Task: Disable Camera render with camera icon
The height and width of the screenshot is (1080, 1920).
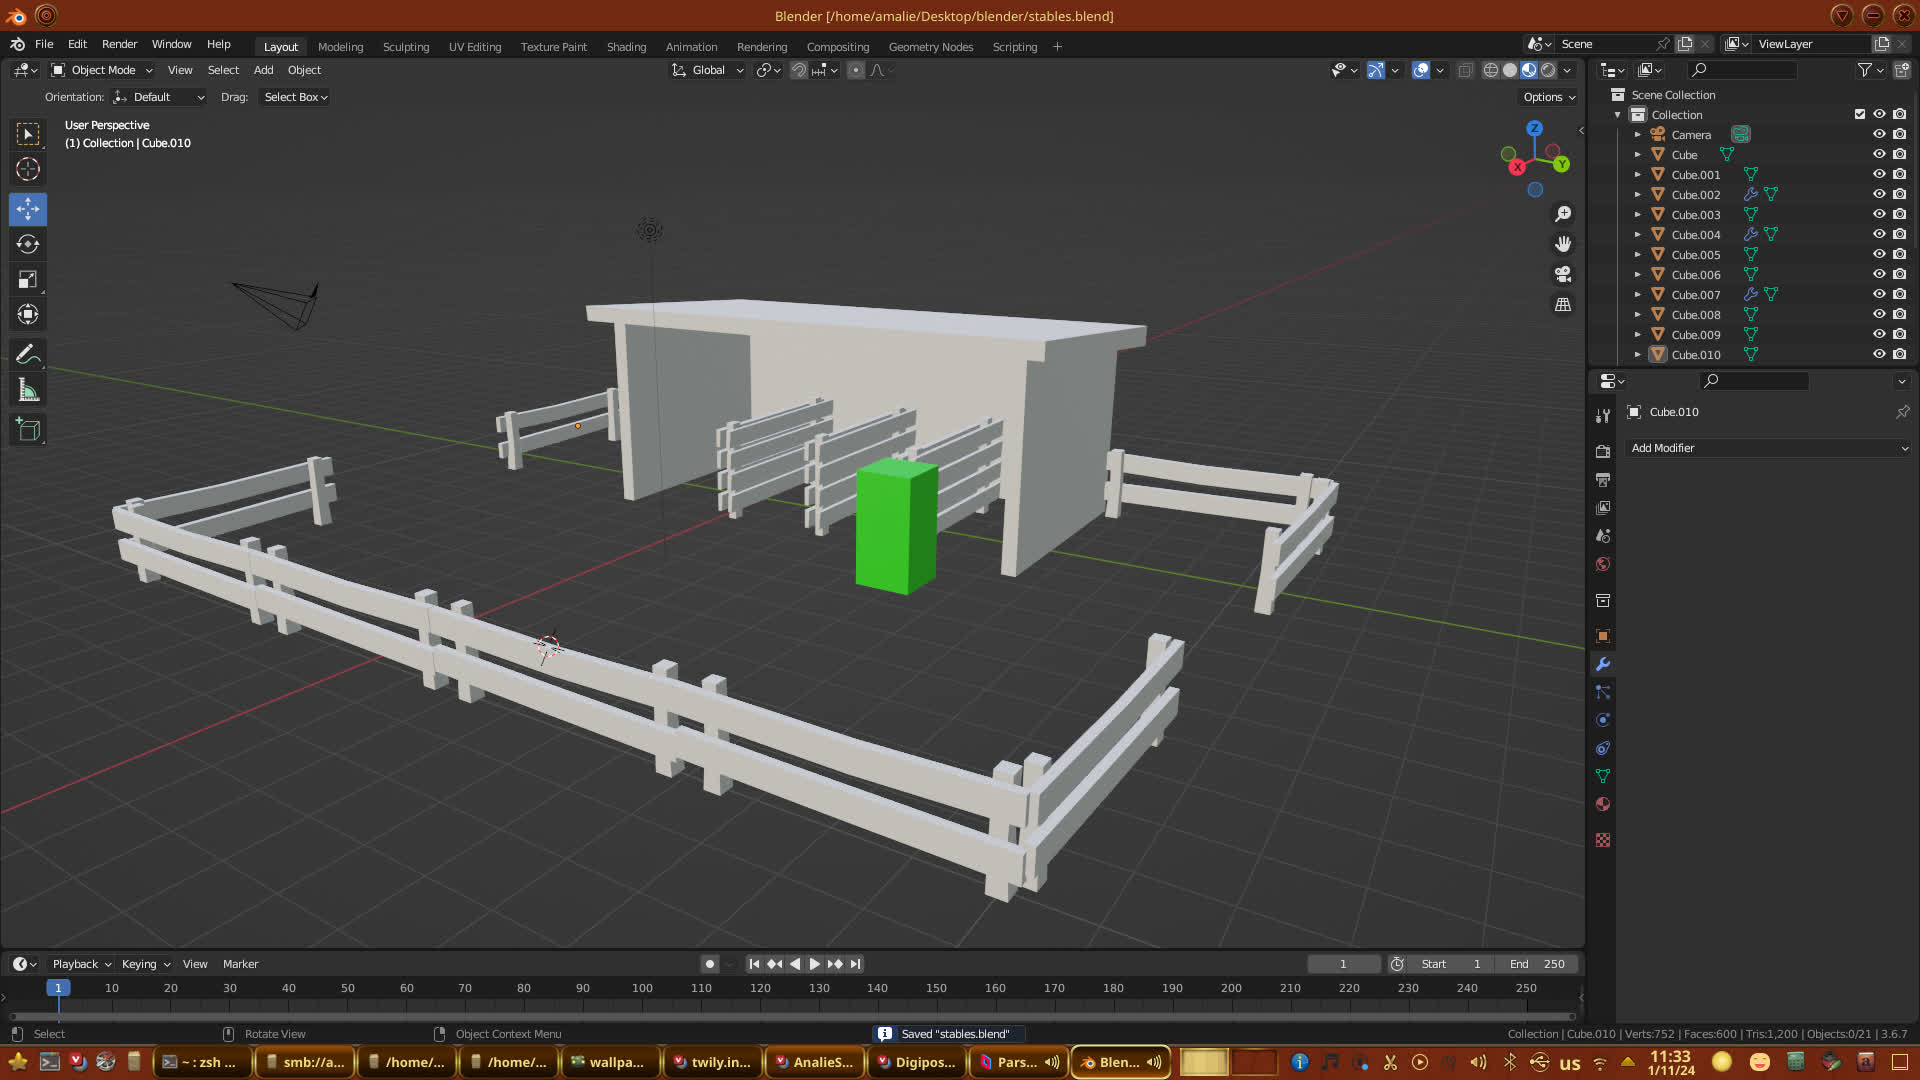Action: [x=1899, y=134]
